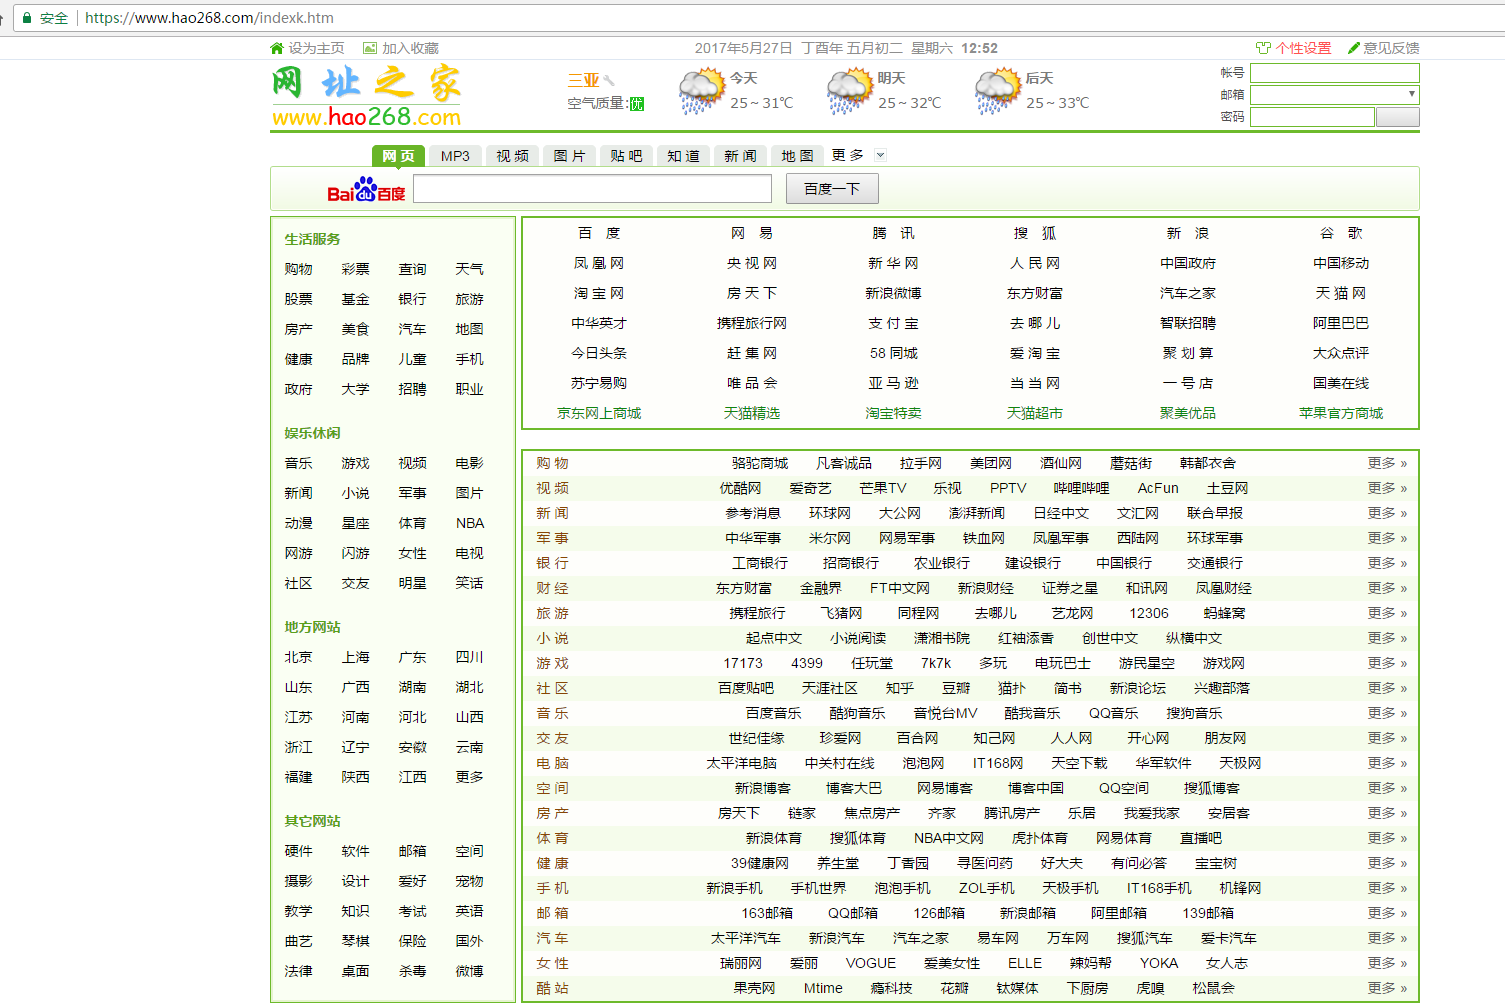Viewport: 1505px width, 1006px height.
Task: Click the login button beside the password field
Action: [1398, 117]
